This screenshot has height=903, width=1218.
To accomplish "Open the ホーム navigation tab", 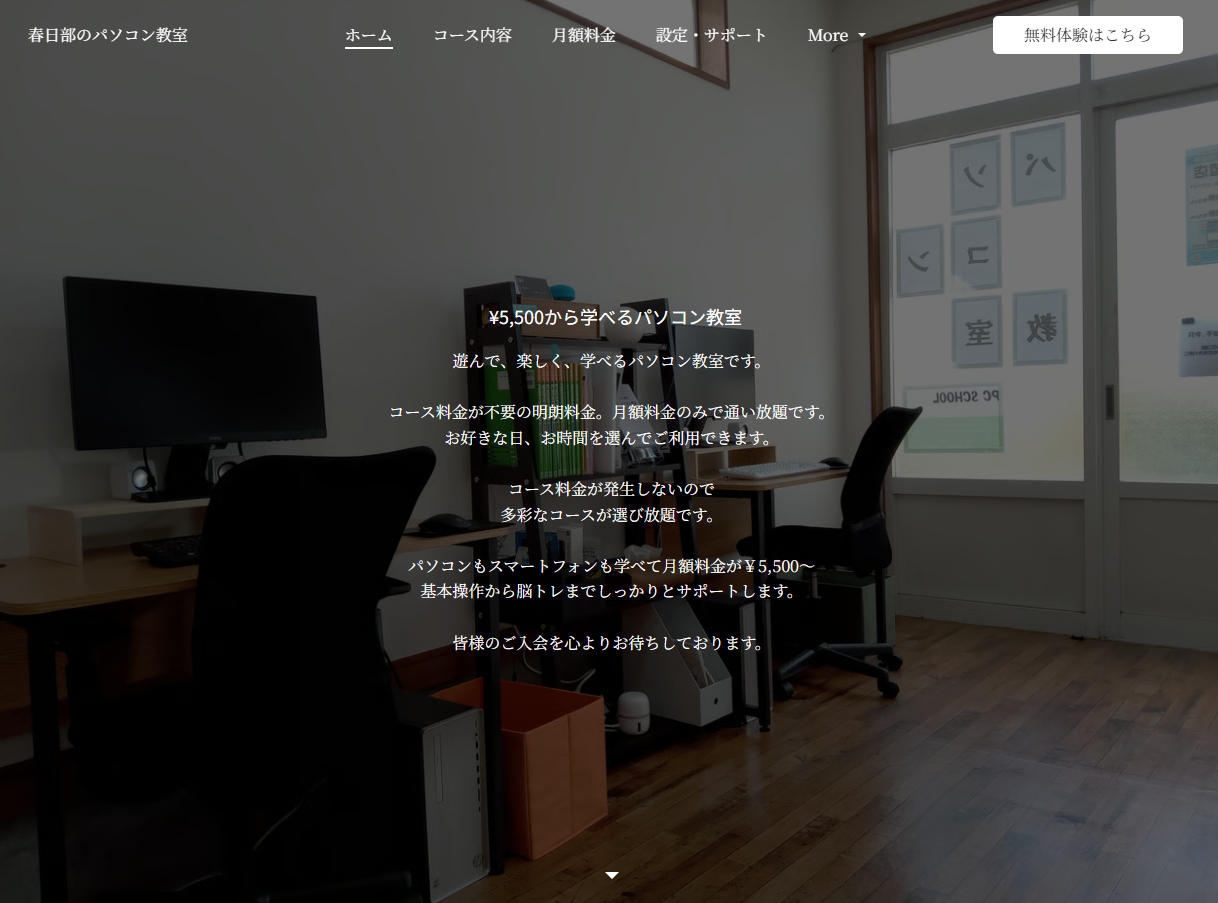I will click(369, 35).
